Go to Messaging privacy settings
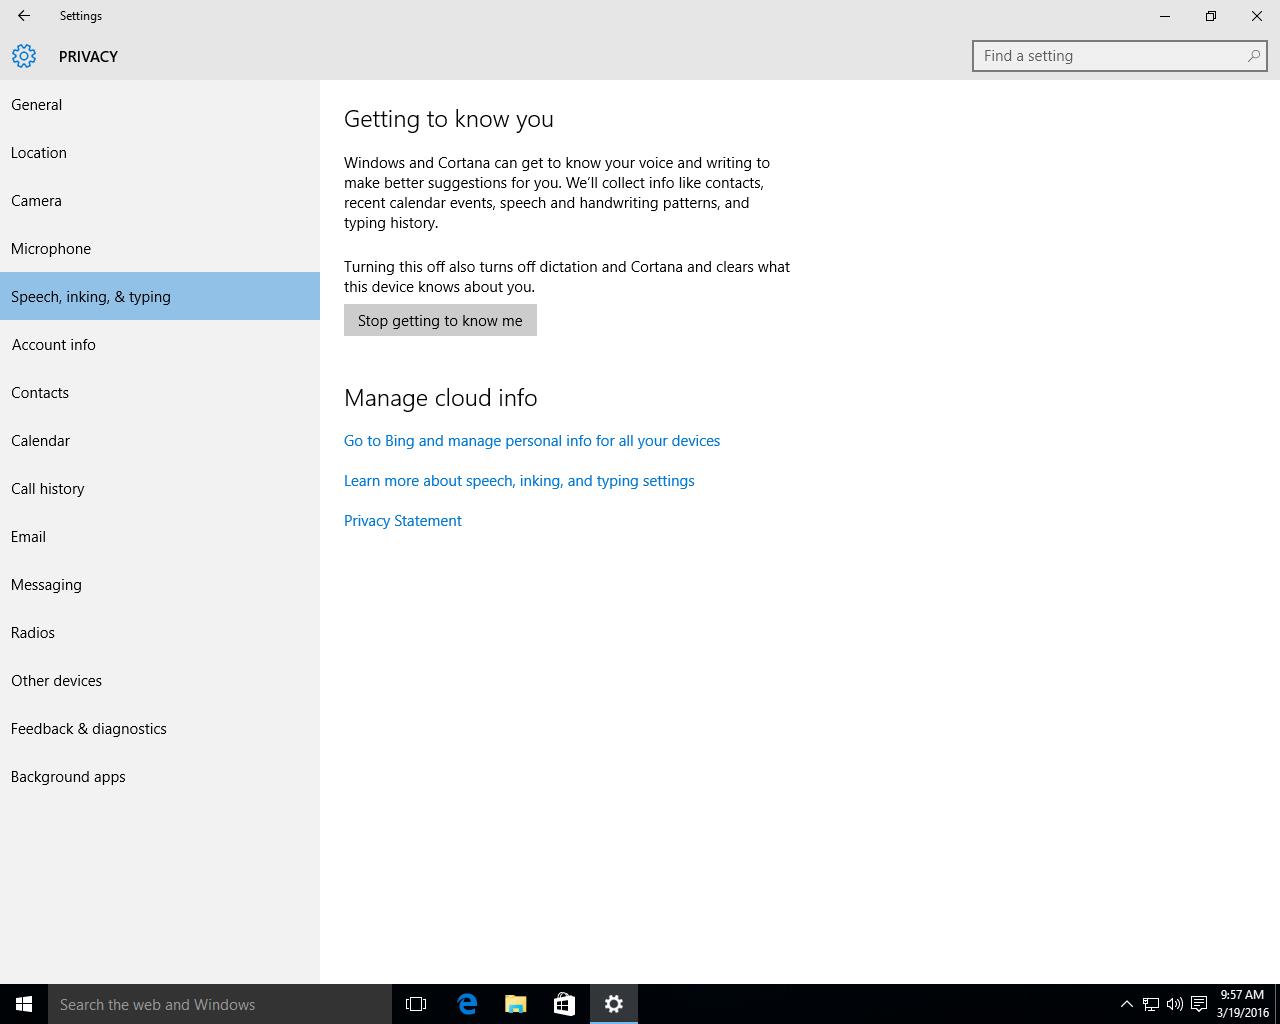 (160, 584)
